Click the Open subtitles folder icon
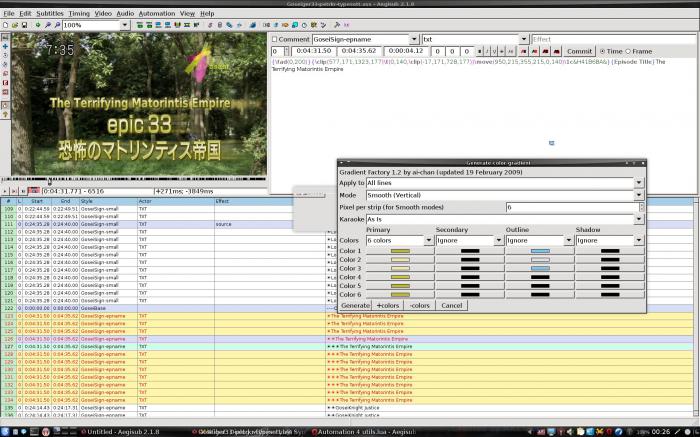Screen dimensions: 700x437 click(x=15, y=25)
